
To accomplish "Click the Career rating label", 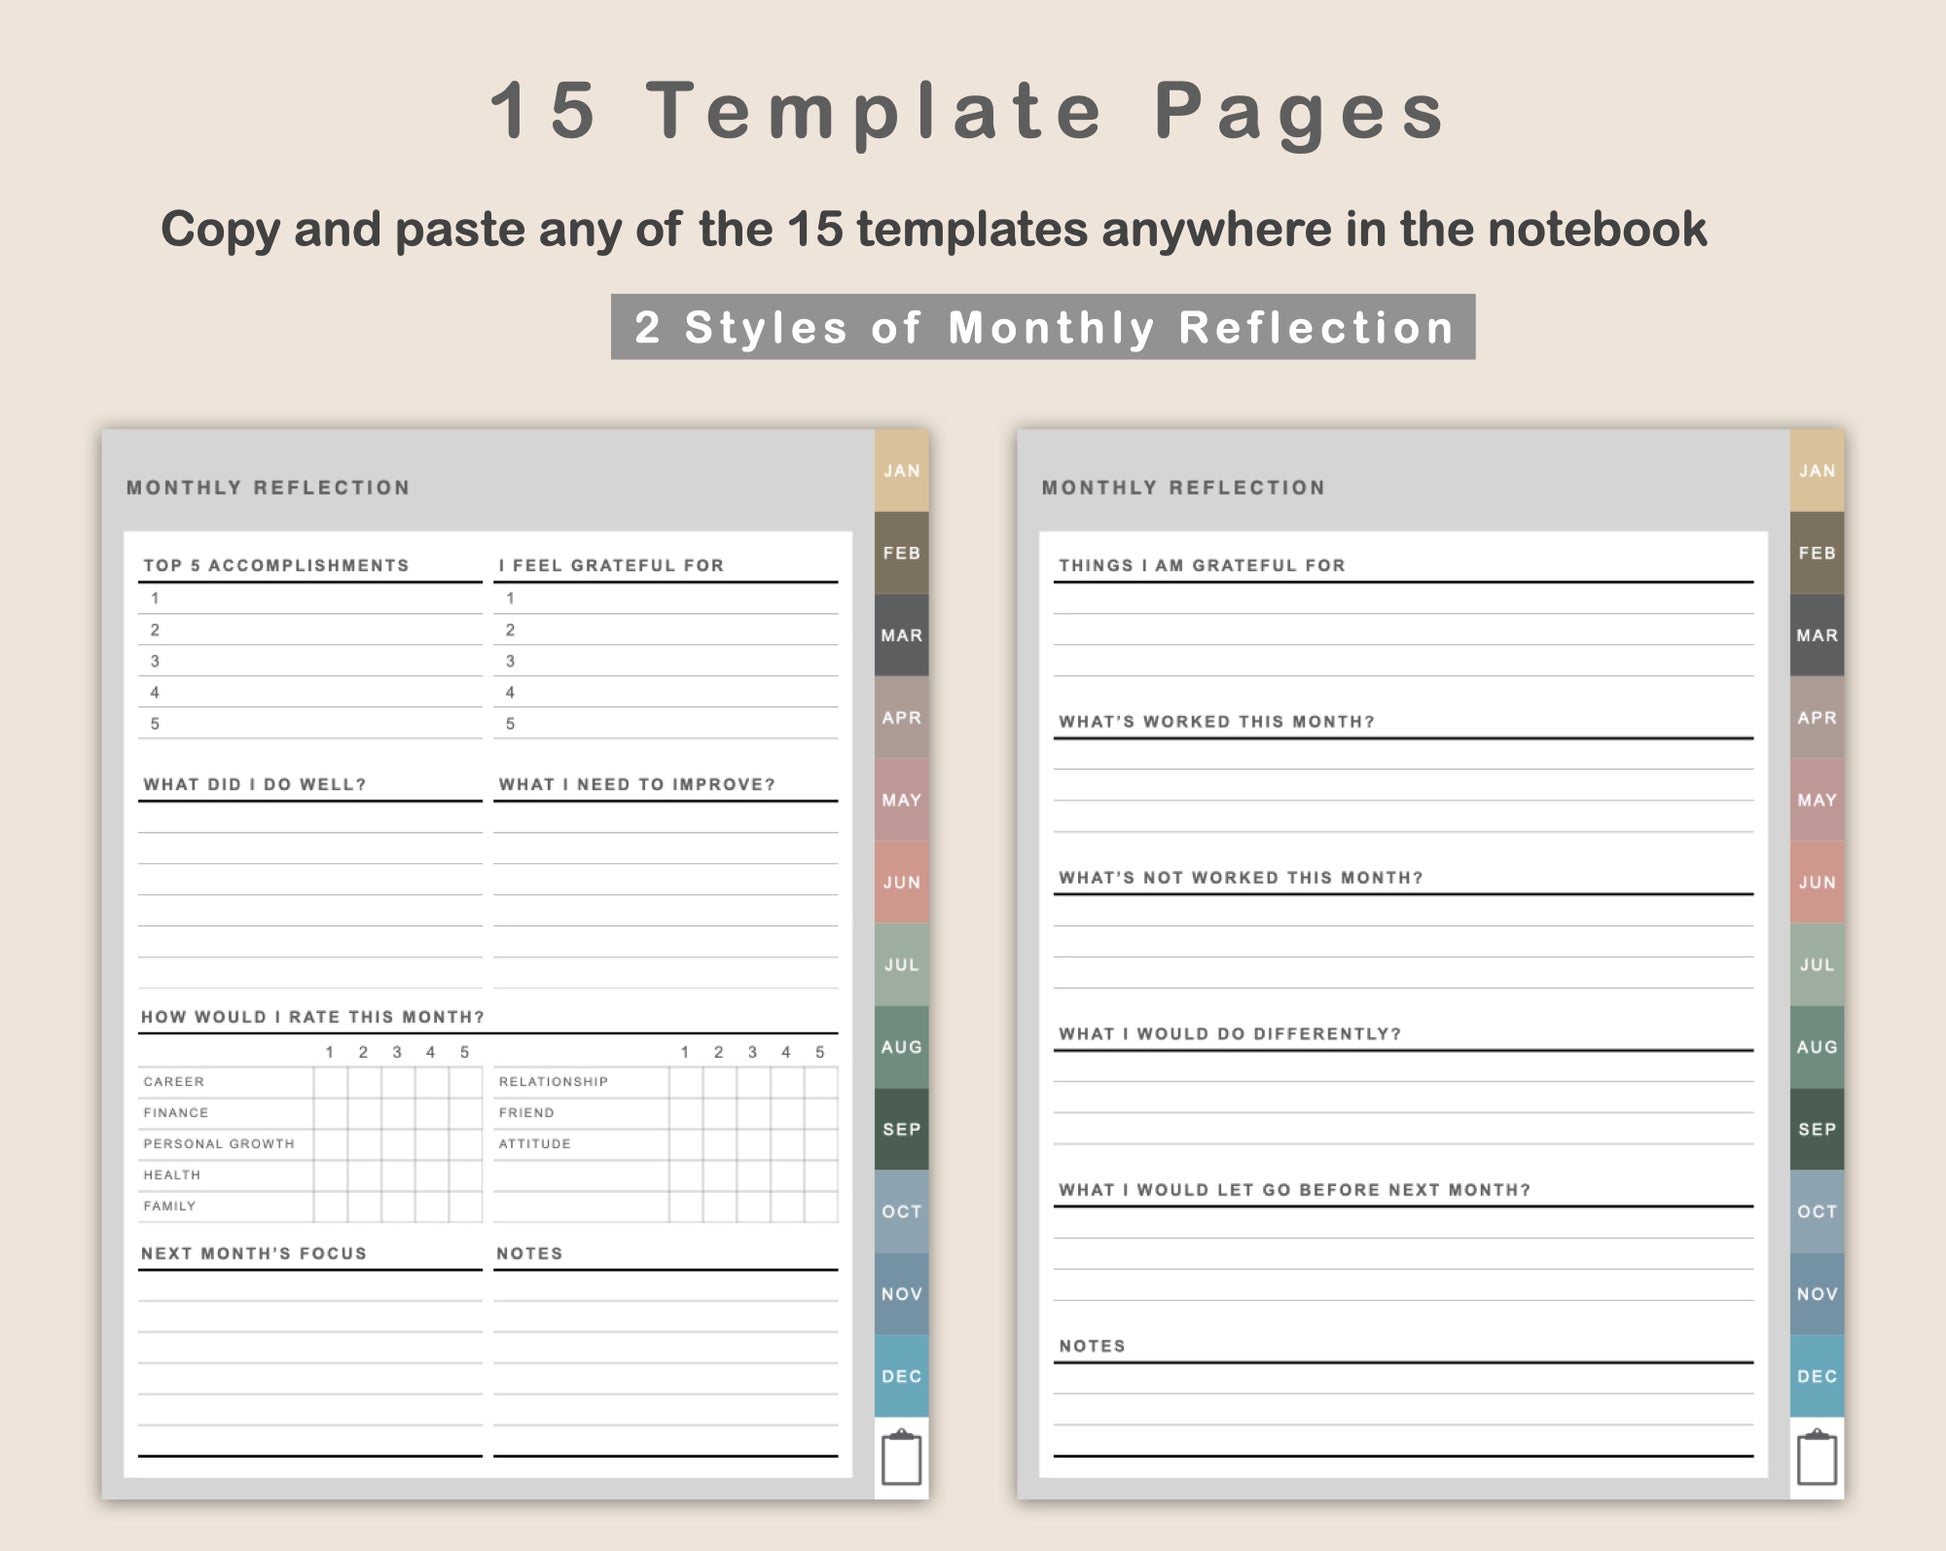I will 174,1081.
